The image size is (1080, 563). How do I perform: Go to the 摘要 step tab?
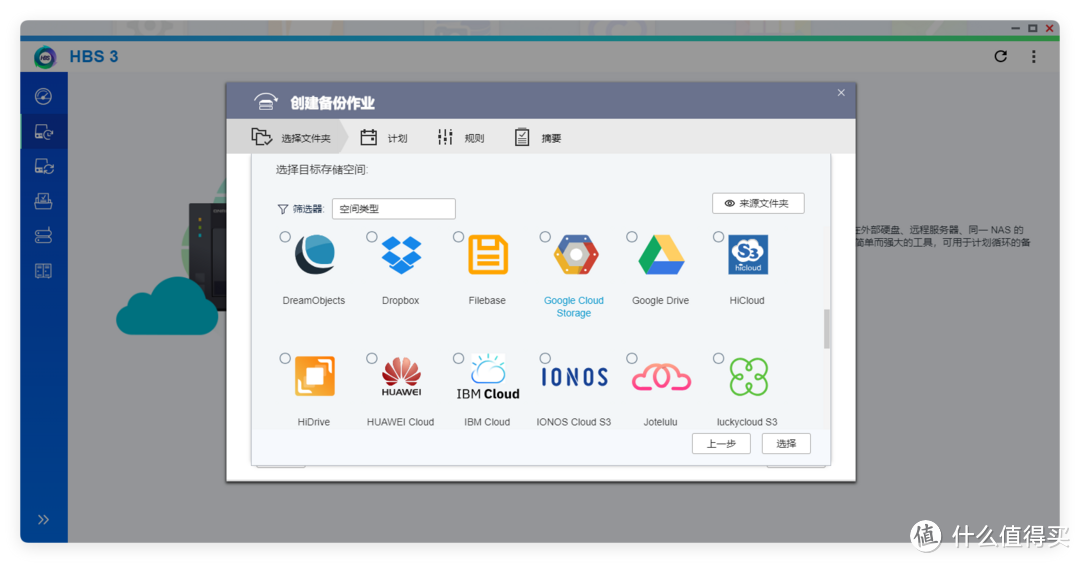(x=538, y=138)
